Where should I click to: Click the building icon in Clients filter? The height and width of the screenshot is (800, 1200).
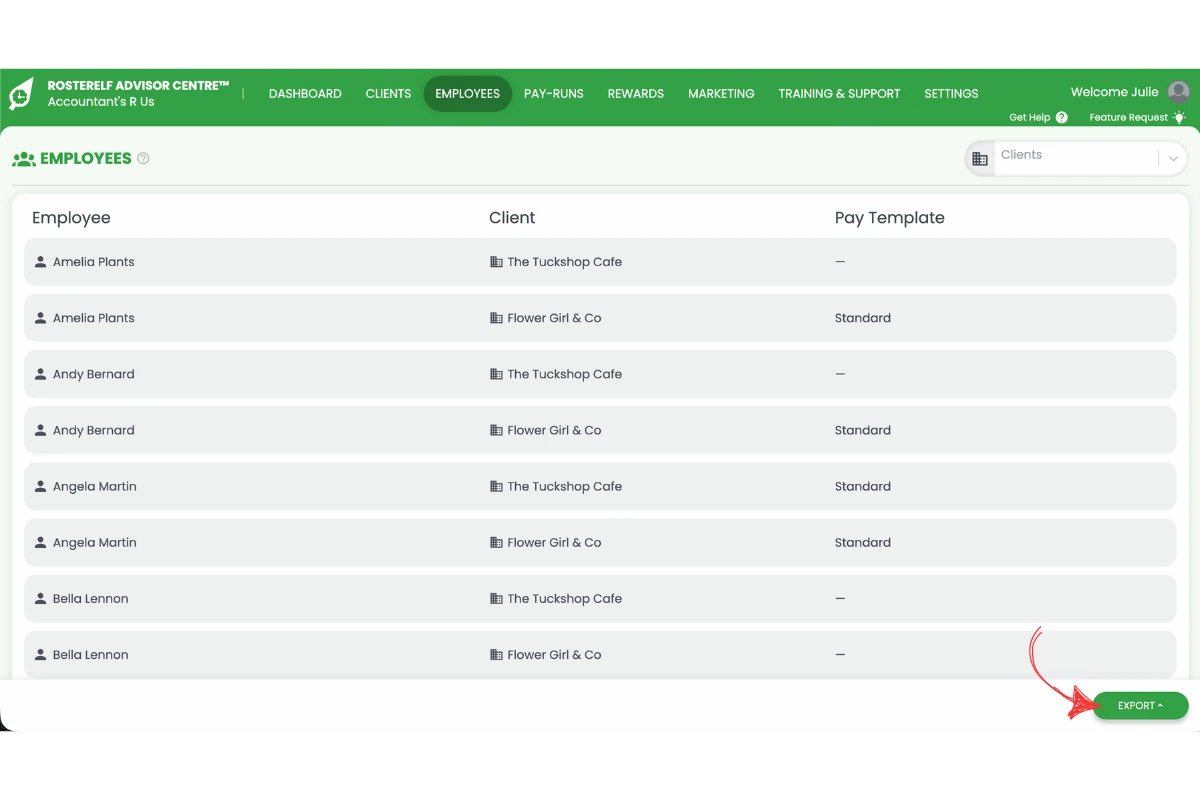[x=980, y=158]
